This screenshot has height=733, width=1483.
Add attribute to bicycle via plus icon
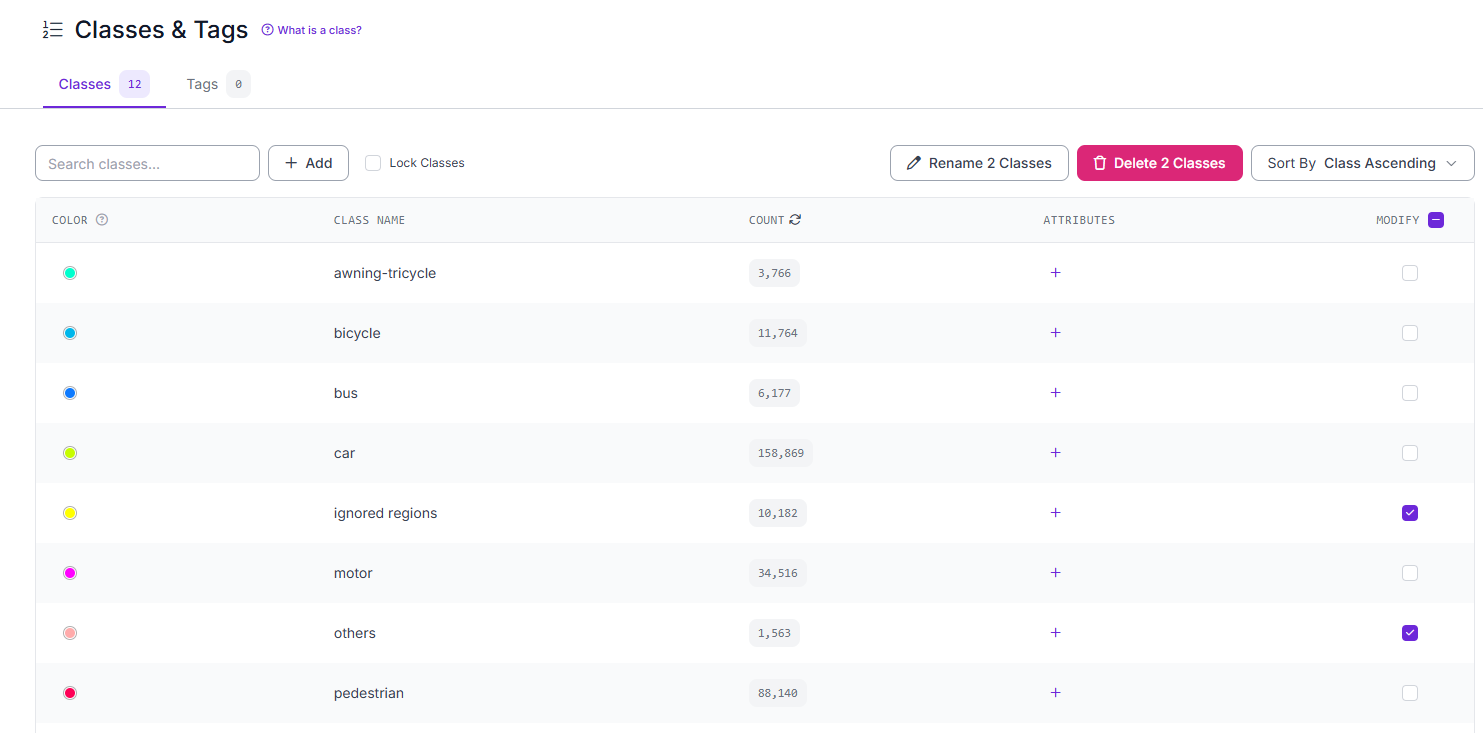pyautogui.click(x=1055, y=333)
